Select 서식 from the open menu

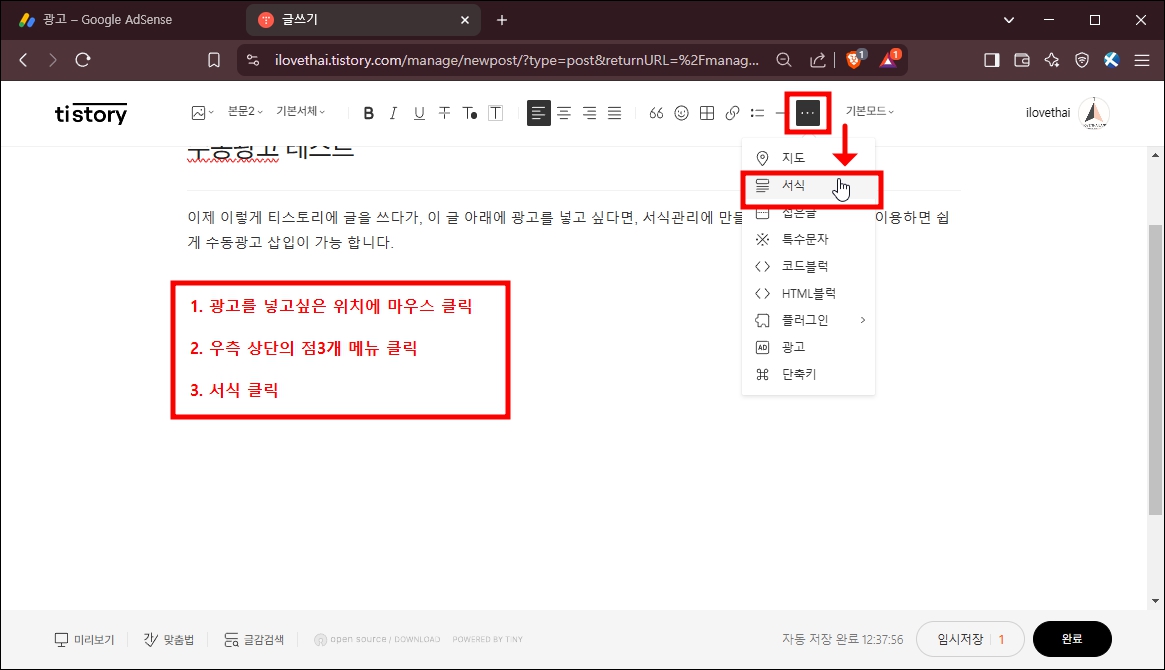point(794,185)
